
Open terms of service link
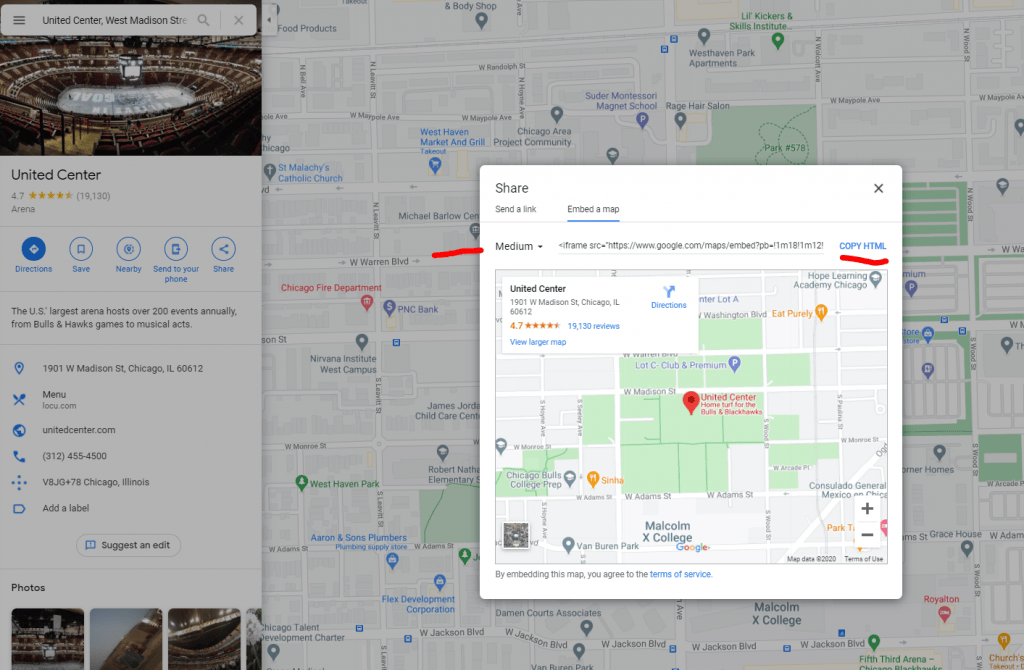coord(680,575)
